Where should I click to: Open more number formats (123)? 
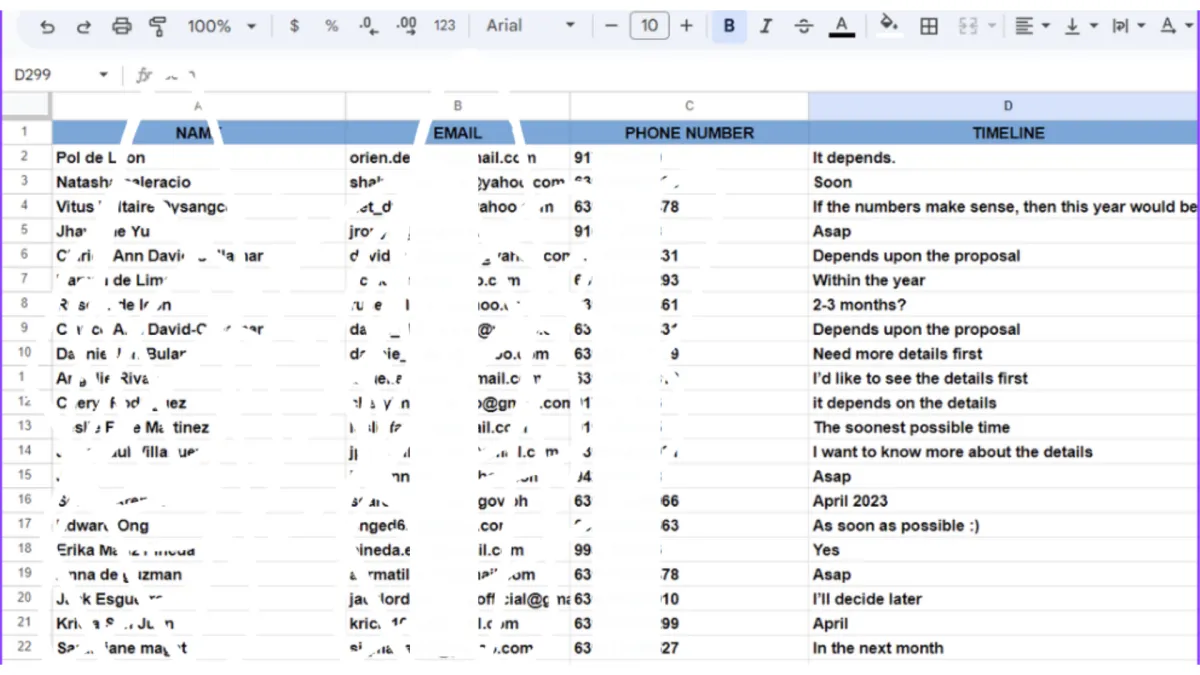445,26
